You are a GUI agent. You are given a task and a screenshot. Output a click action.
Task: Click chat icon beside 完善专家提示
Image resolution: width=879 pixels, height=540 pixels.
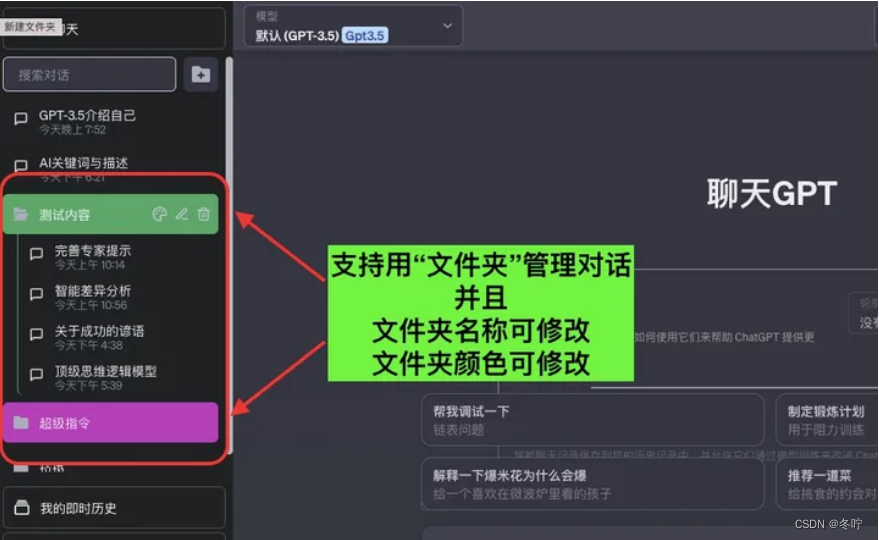click(36, 253)
